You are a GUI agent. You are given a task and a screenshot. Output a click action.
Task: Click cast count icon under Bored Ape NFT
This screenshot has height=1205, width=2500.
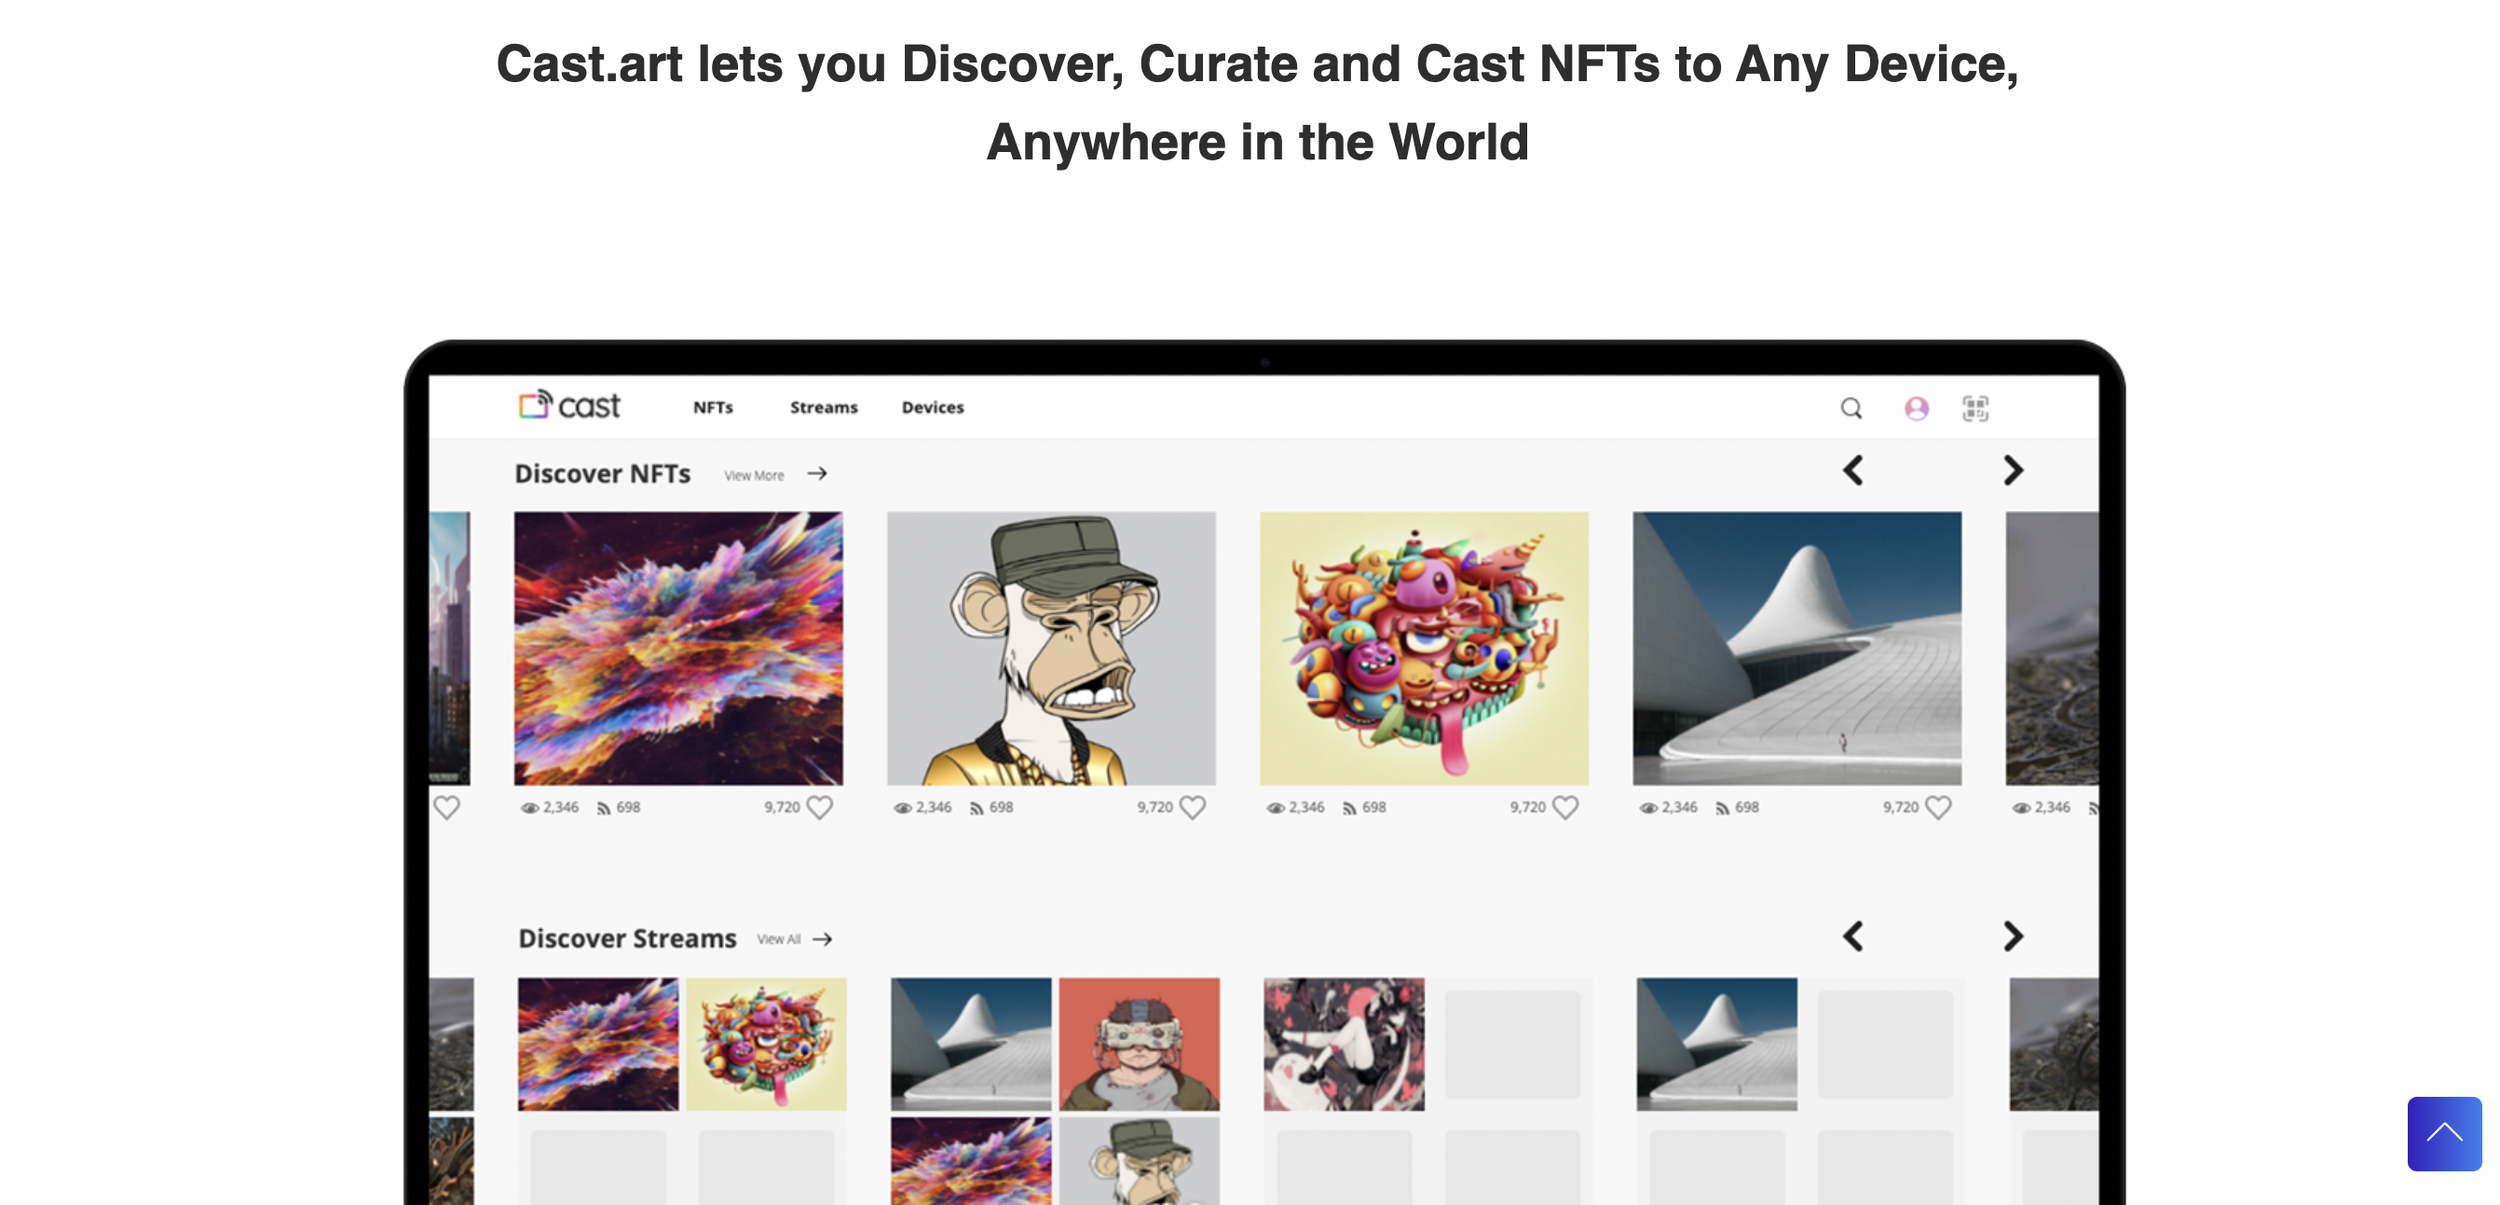[977, 808]
